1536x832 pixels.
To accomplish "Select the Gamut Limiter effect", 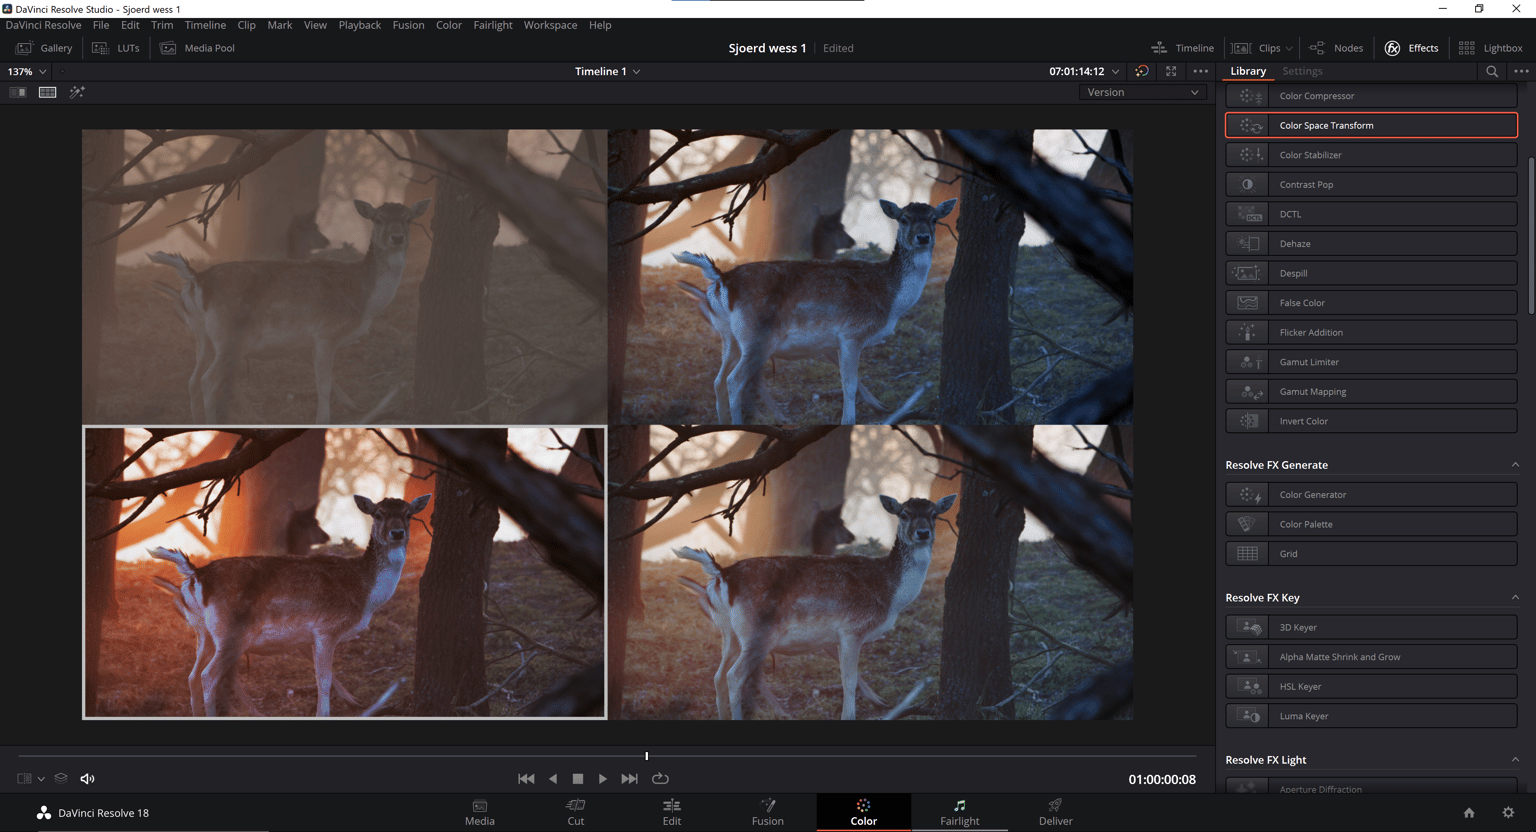I will 1371,362.
